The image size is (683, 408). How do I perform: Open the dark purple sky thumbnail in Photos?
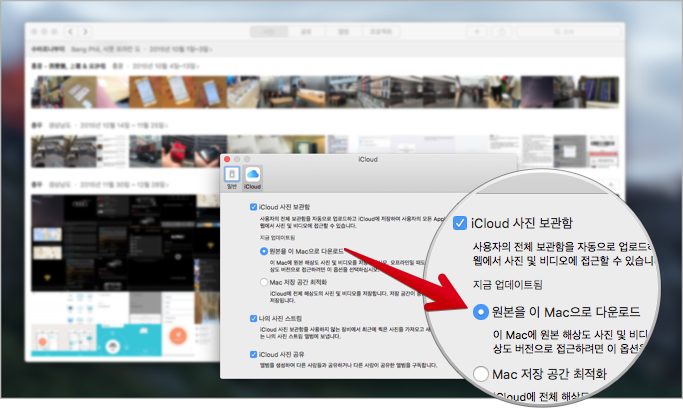point(537,92)
